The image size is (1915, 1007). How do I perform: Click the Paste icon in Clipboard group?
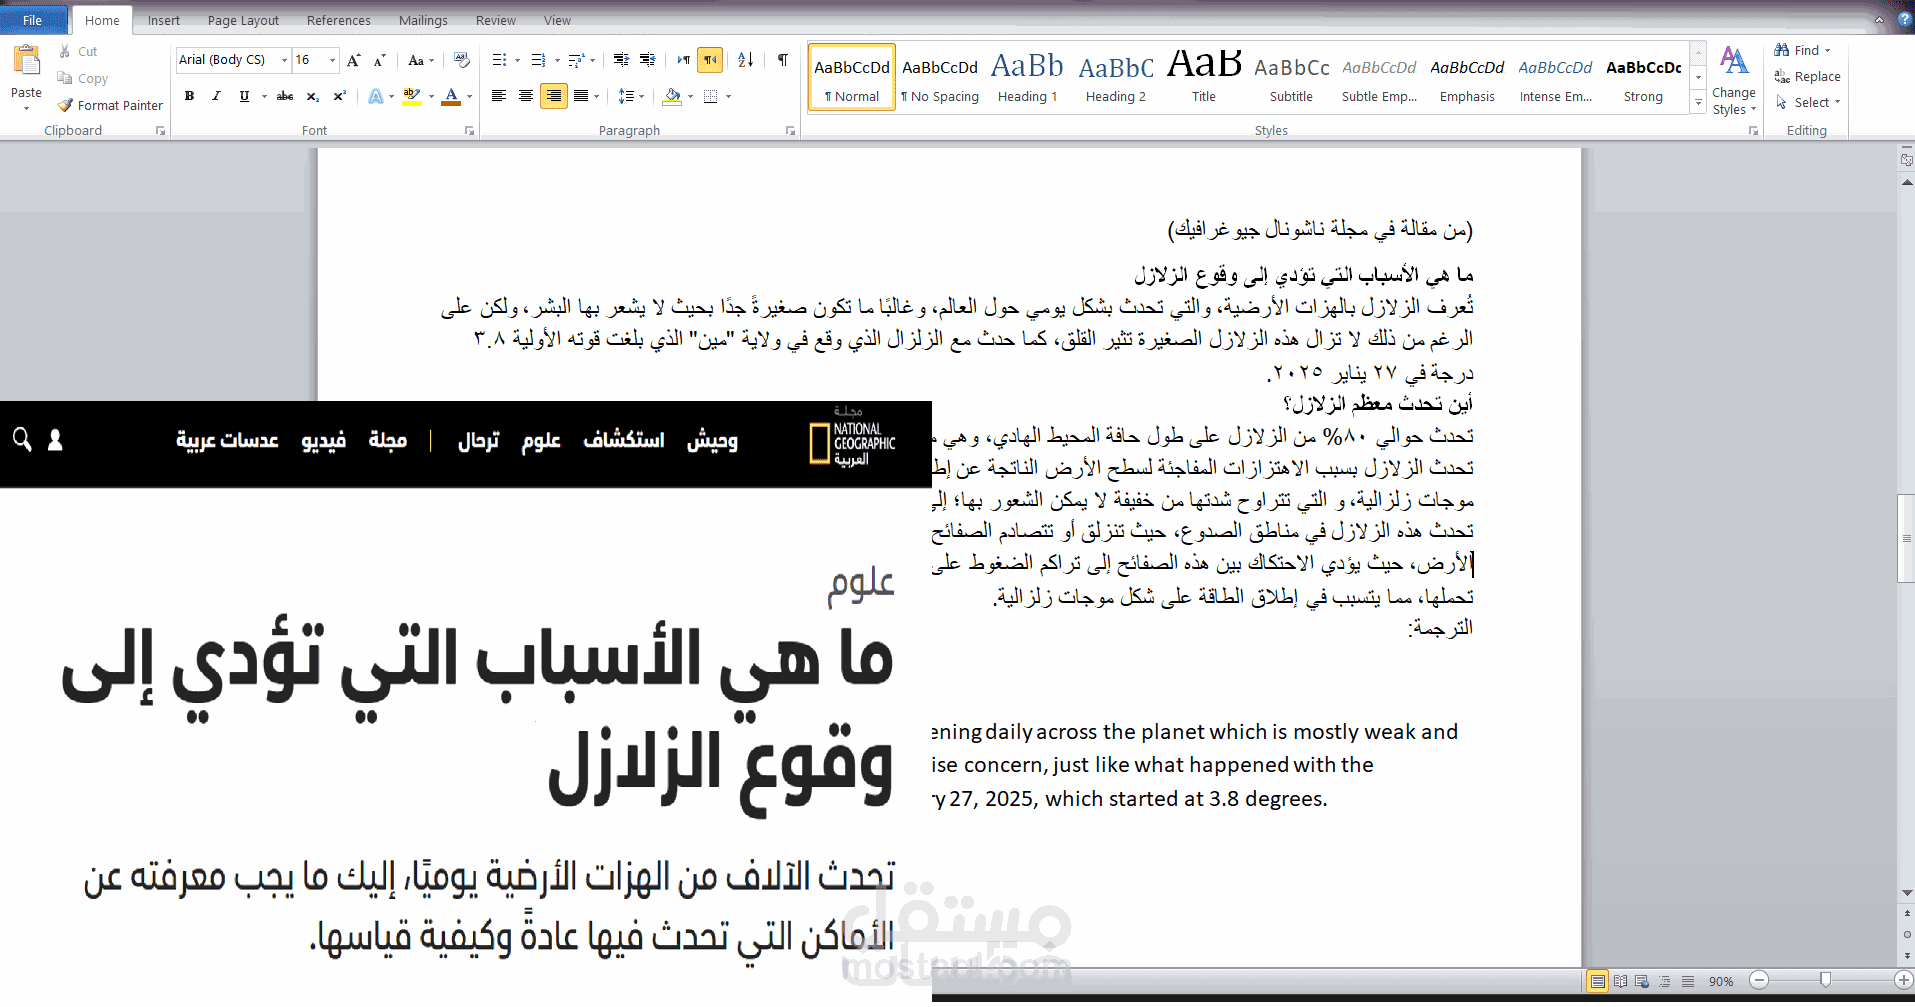pyautogui.click(x=26, y=62)
